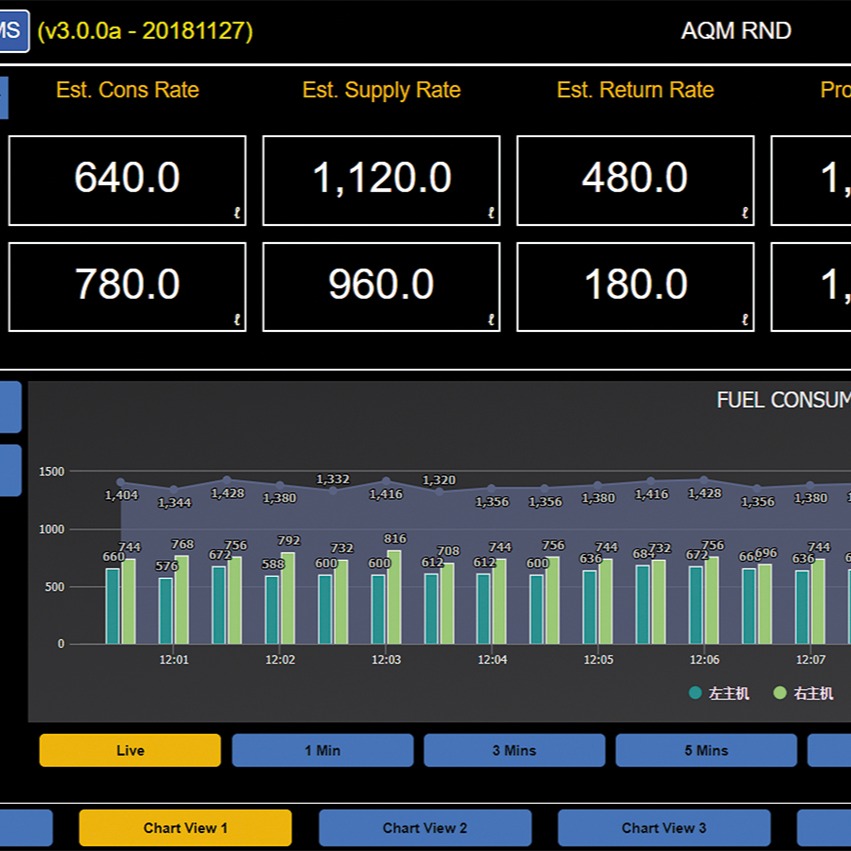Select the 960.0 supply rate box
Image resolution: width=851 pixels, height=851 pixels.
(x=381, y=287)
